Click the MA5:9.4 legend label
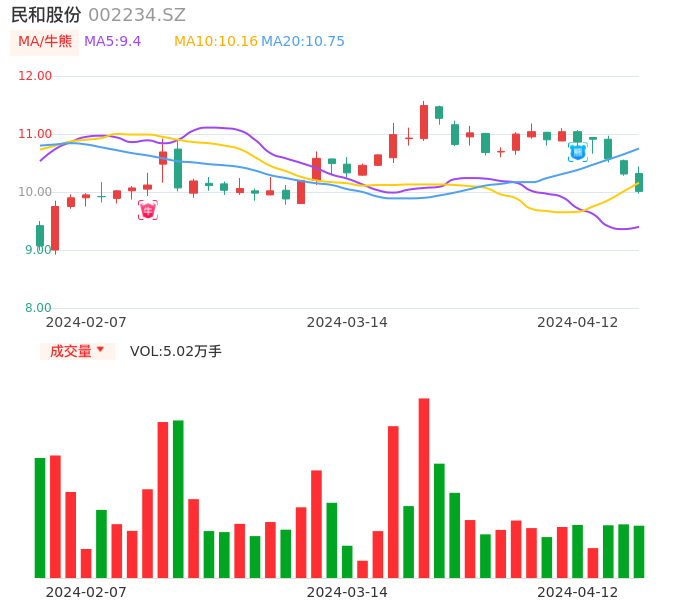 pyautogui.click(x=112, y=42)
